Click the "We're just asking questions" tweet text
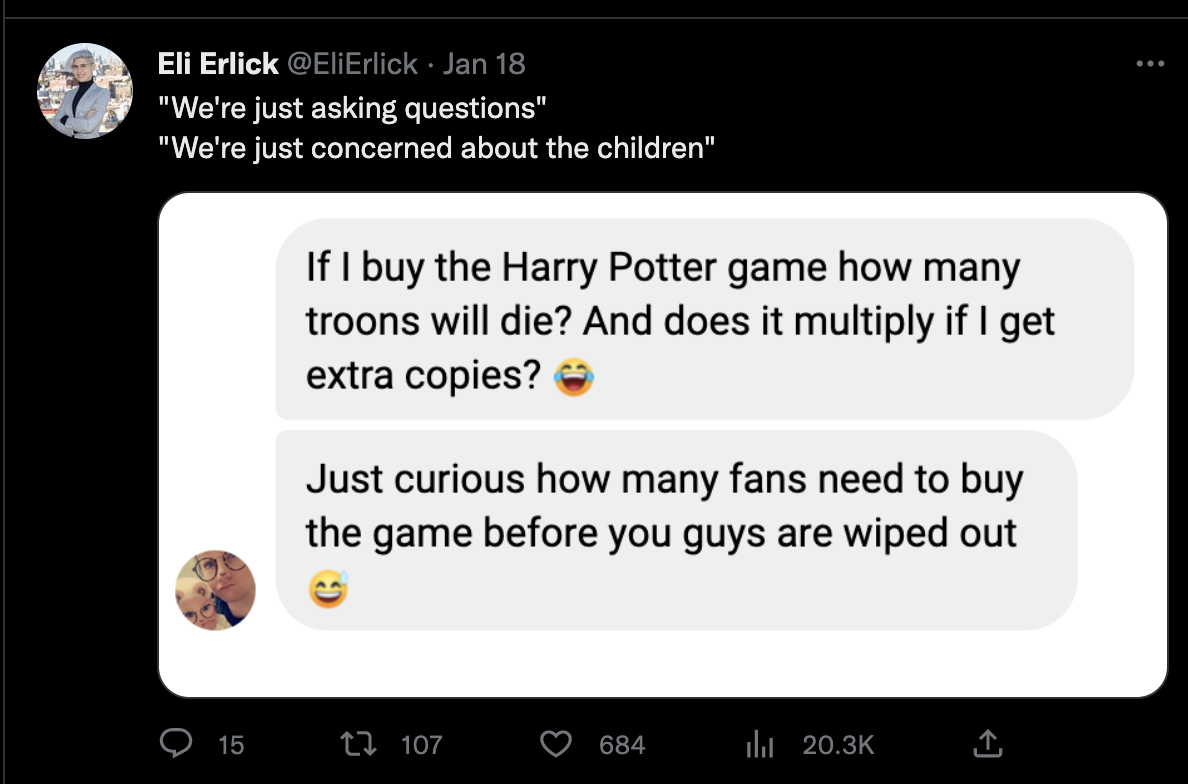 coord(352,108)
